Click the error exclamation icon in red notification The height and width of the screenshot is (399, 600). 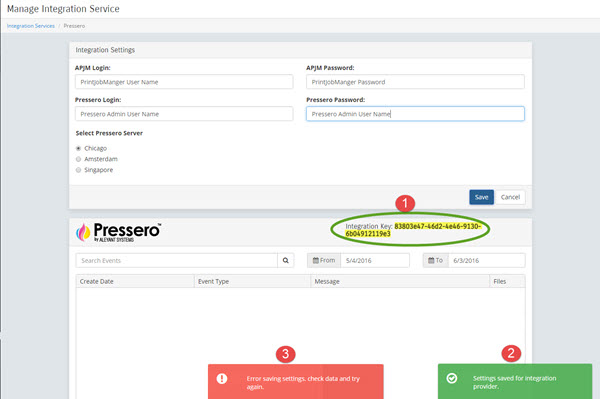(222, 379)
